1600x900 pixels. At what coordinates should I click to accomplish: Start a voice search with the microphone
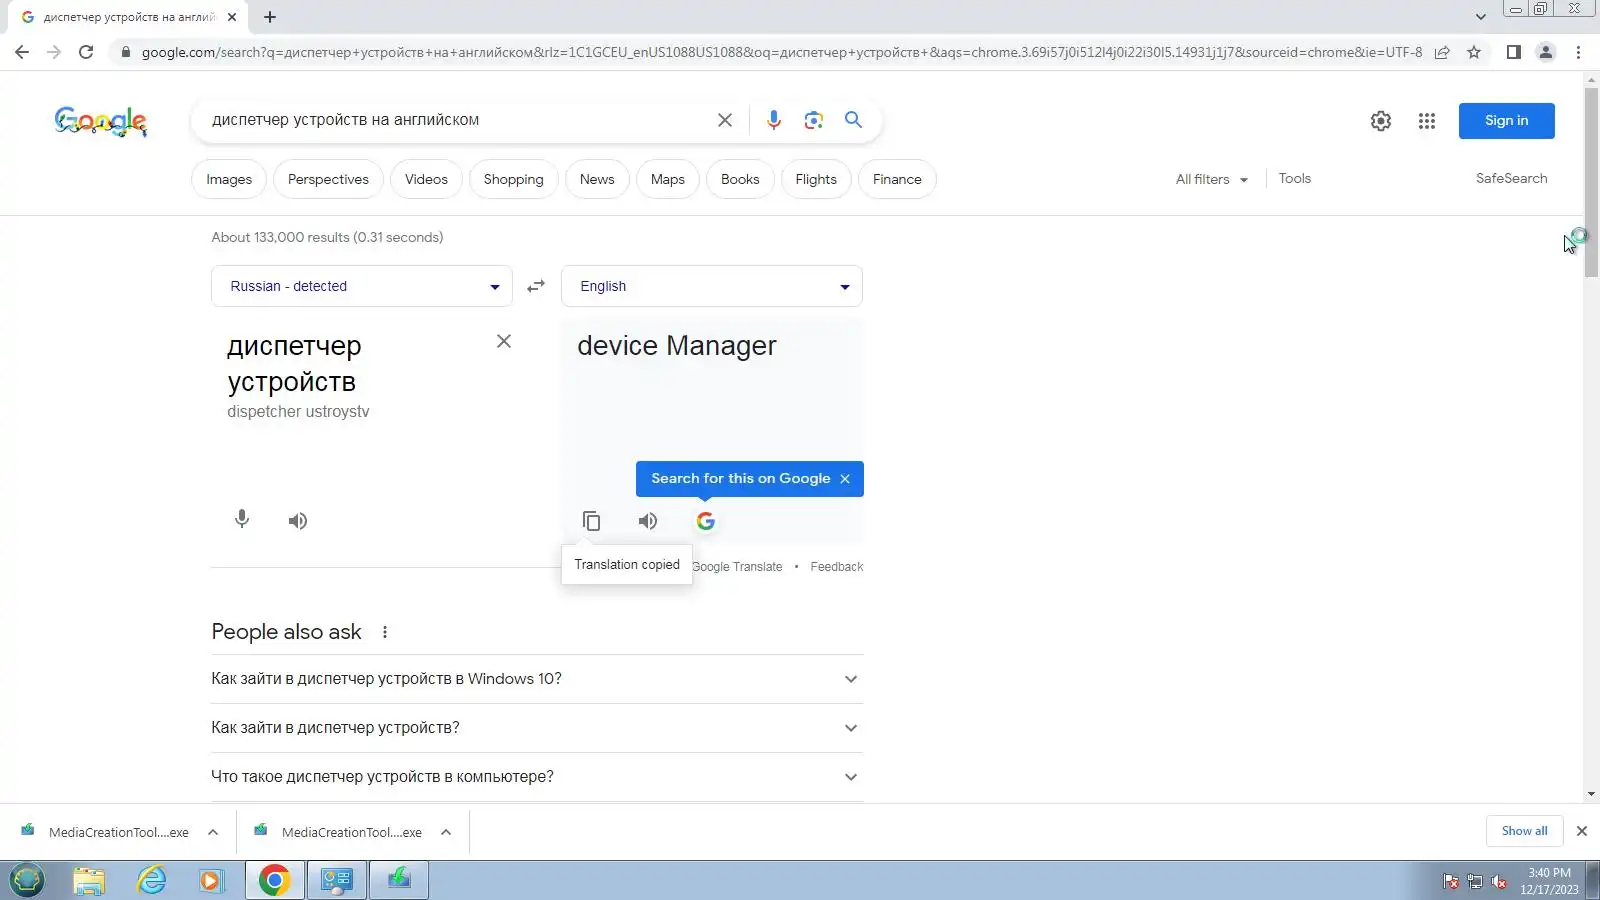(774, 120)
